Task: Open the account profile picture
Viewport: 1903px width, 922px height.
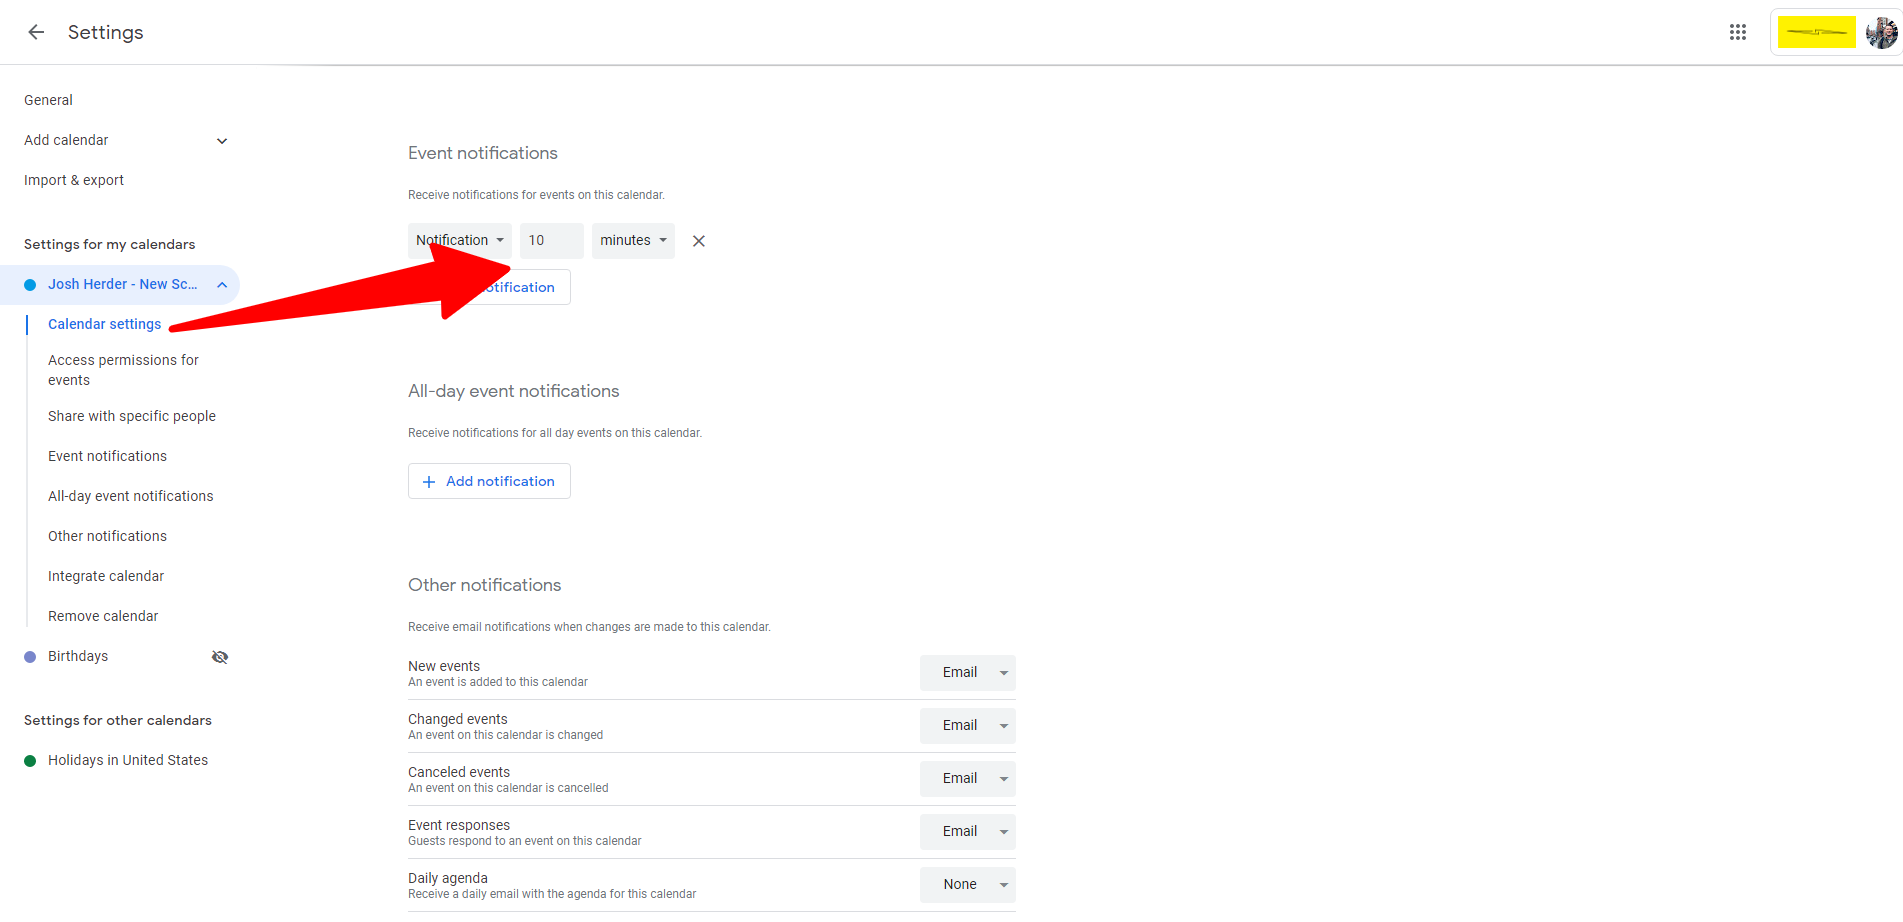Action: (x=1881, y=32)
